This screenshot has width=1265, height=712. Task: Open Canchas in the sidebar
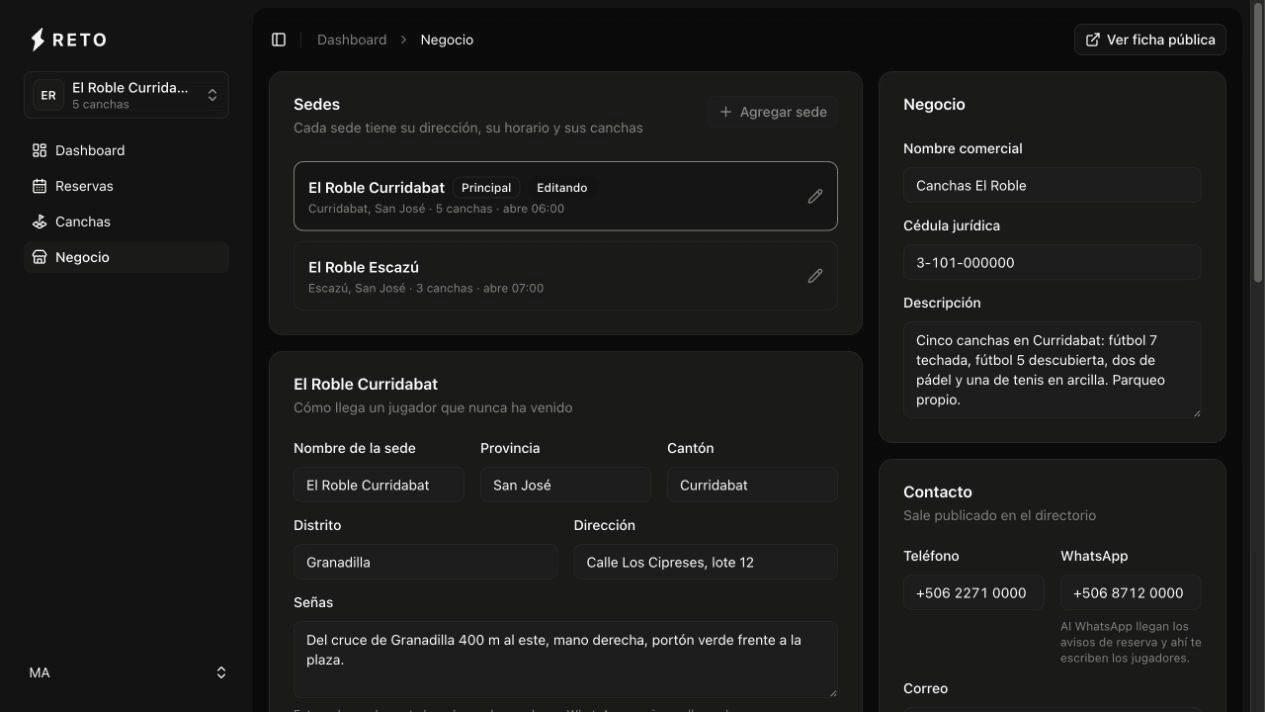[x=126, y=222]
